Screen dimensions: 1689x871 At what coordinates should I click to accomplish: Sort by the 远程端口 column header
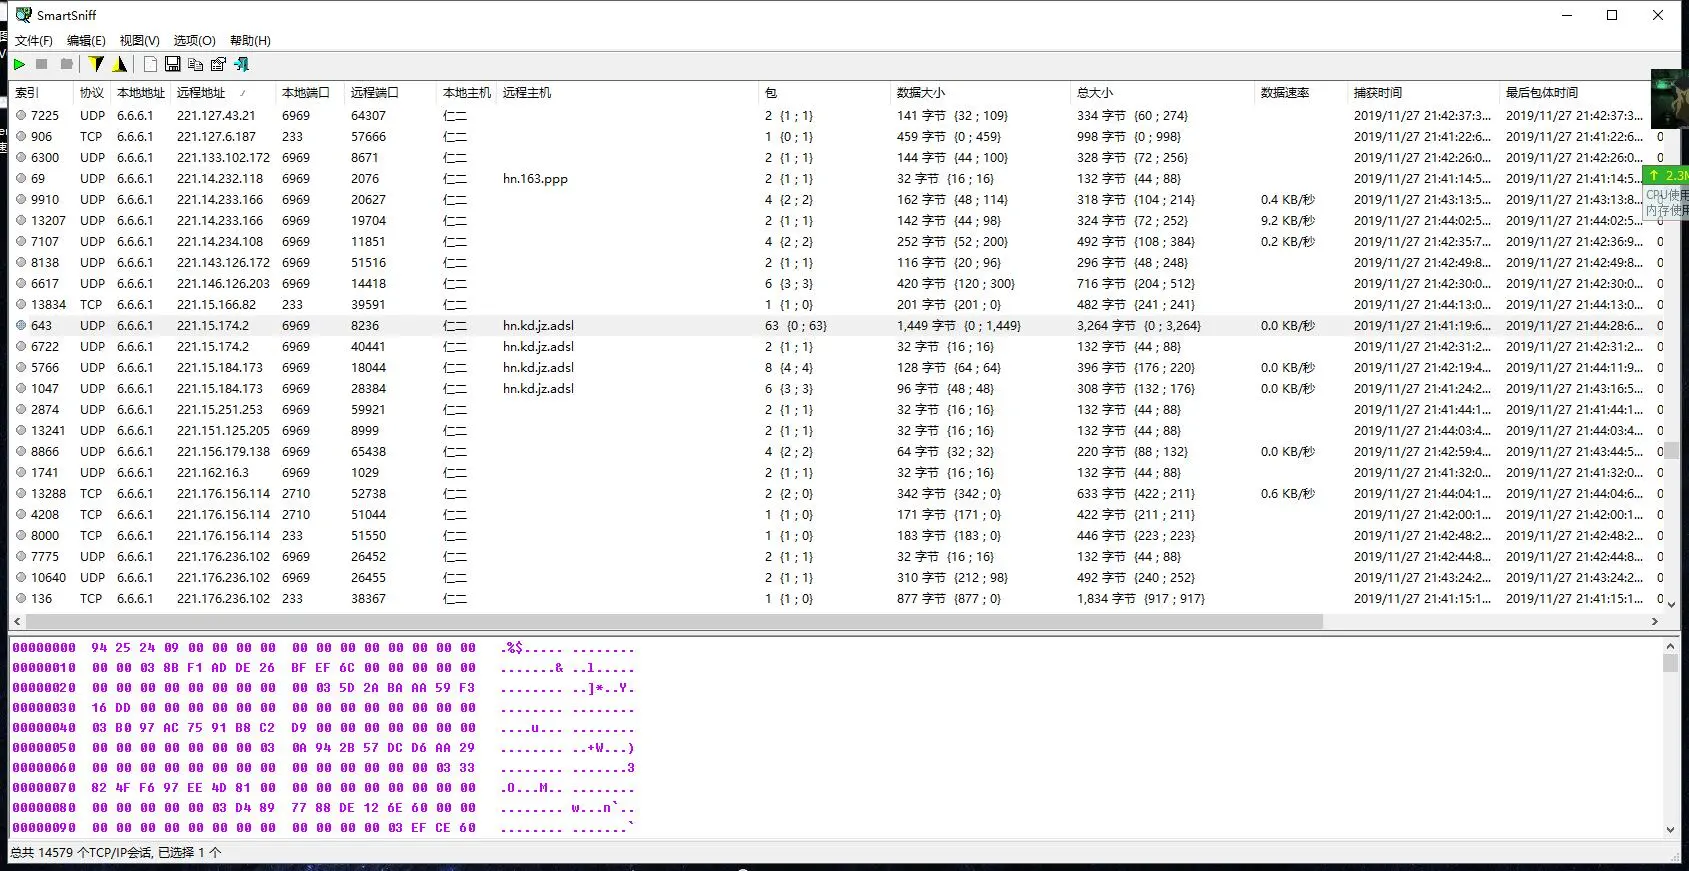(x=390, y=92)
